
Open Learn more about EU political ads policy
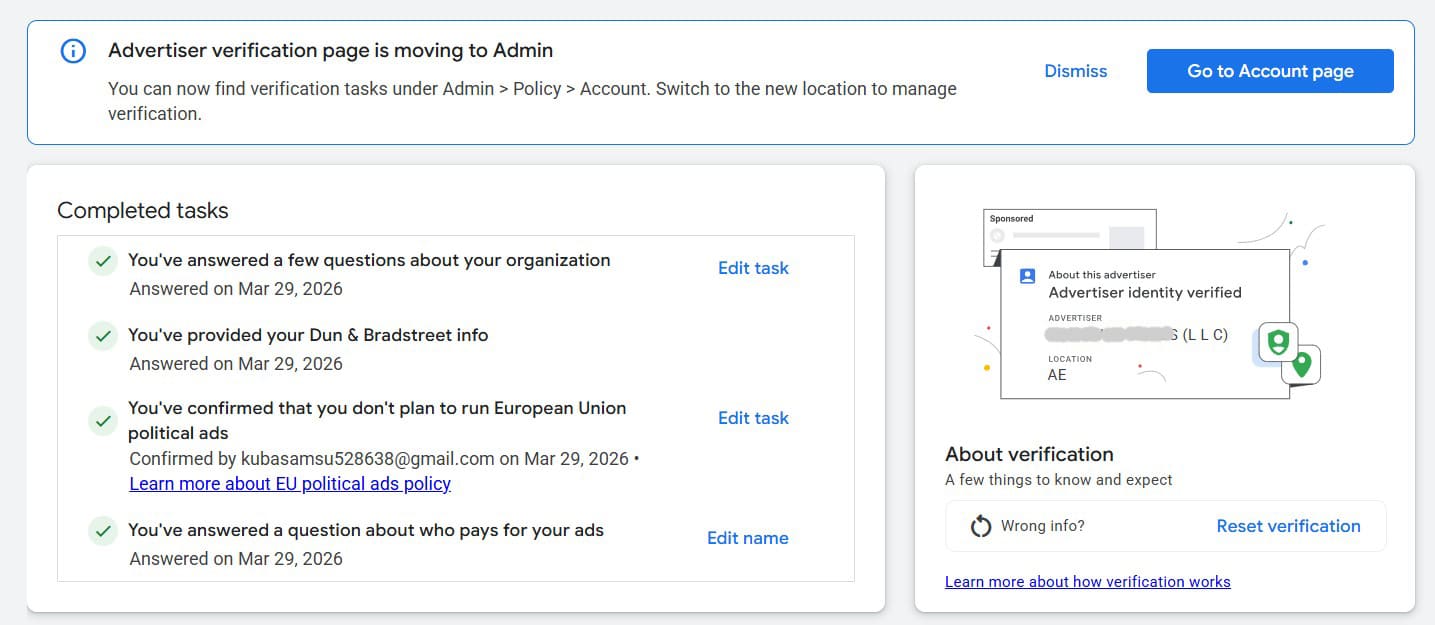click(290, 484)
